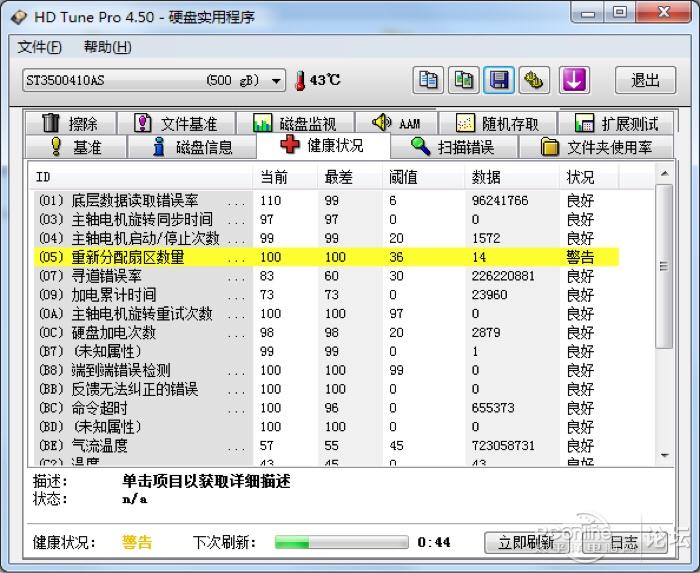This screenshot has width=700, height=573.
Task: Select the (0A) 主轴电机旋转重试次数 row
Action: [x=327, y=314]
